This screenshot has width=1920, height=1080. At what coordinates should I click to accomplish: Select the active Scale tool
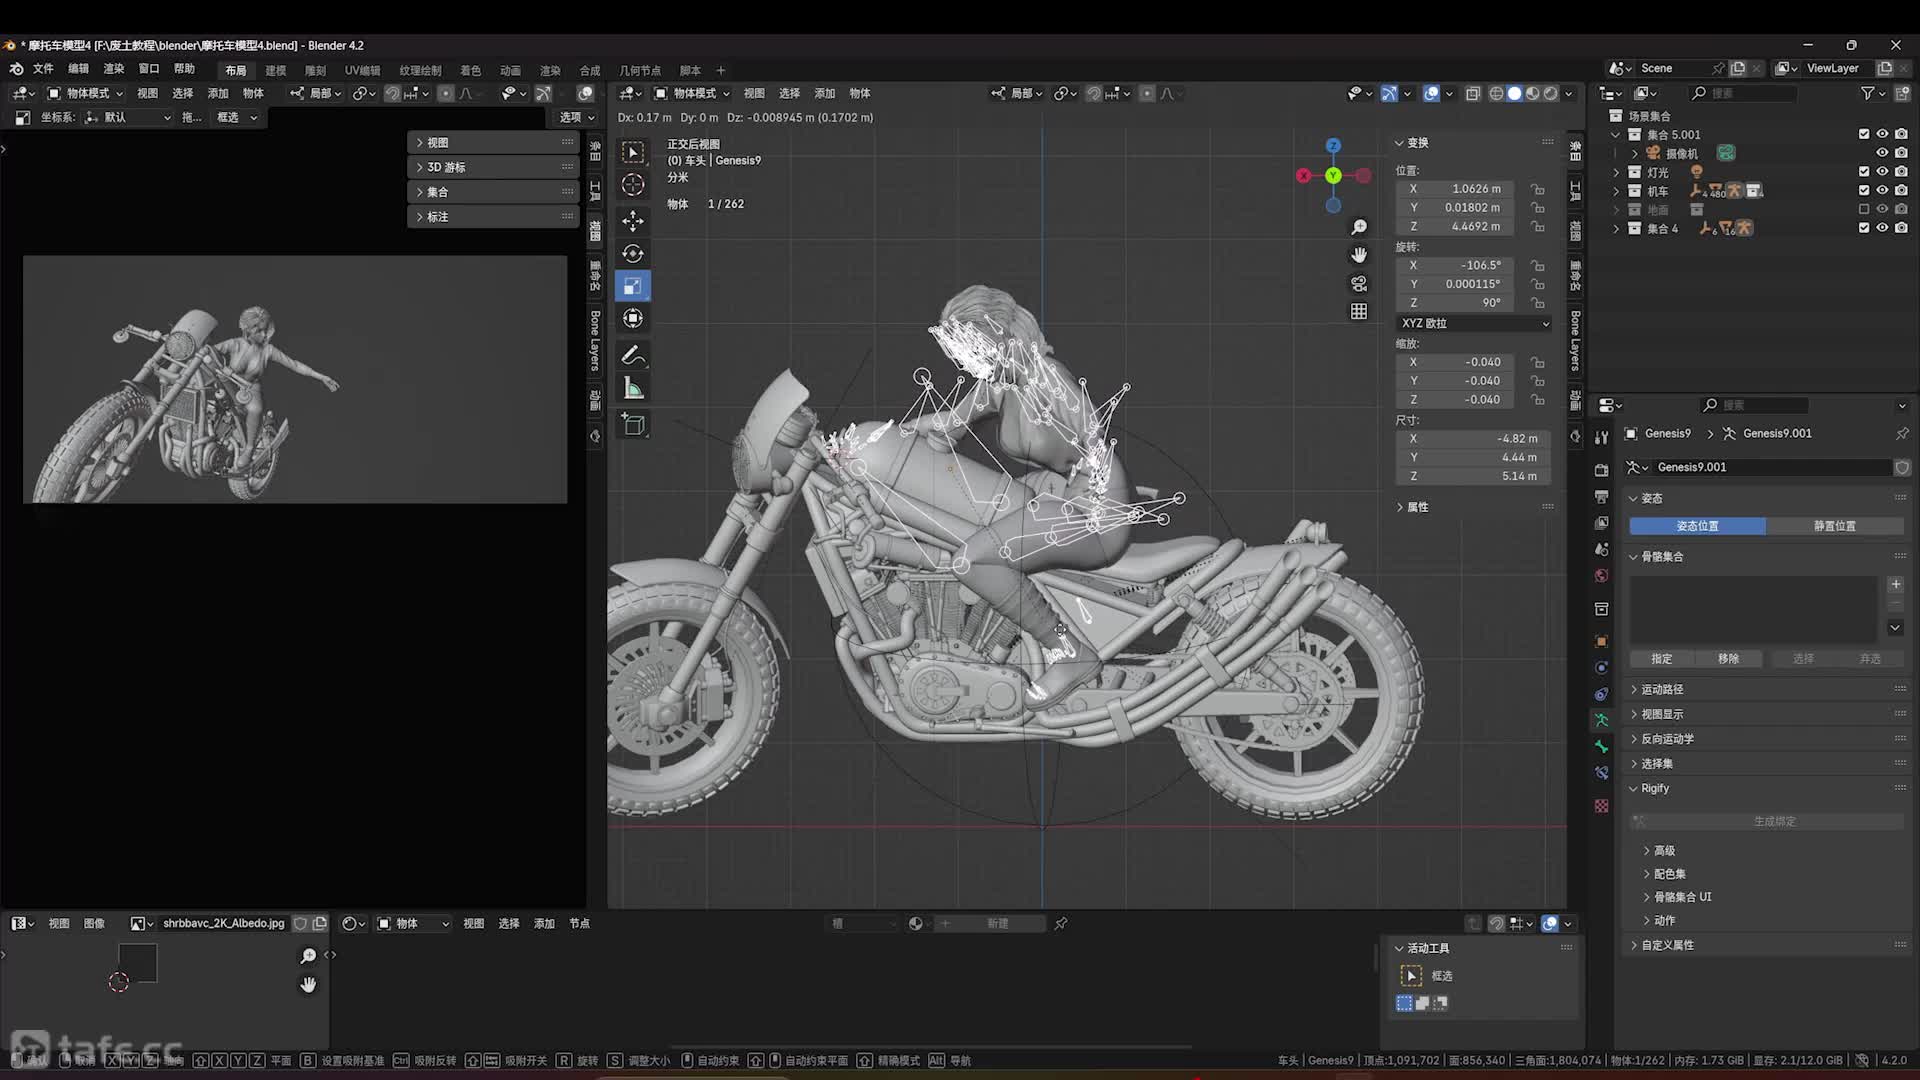pos(633,286)
